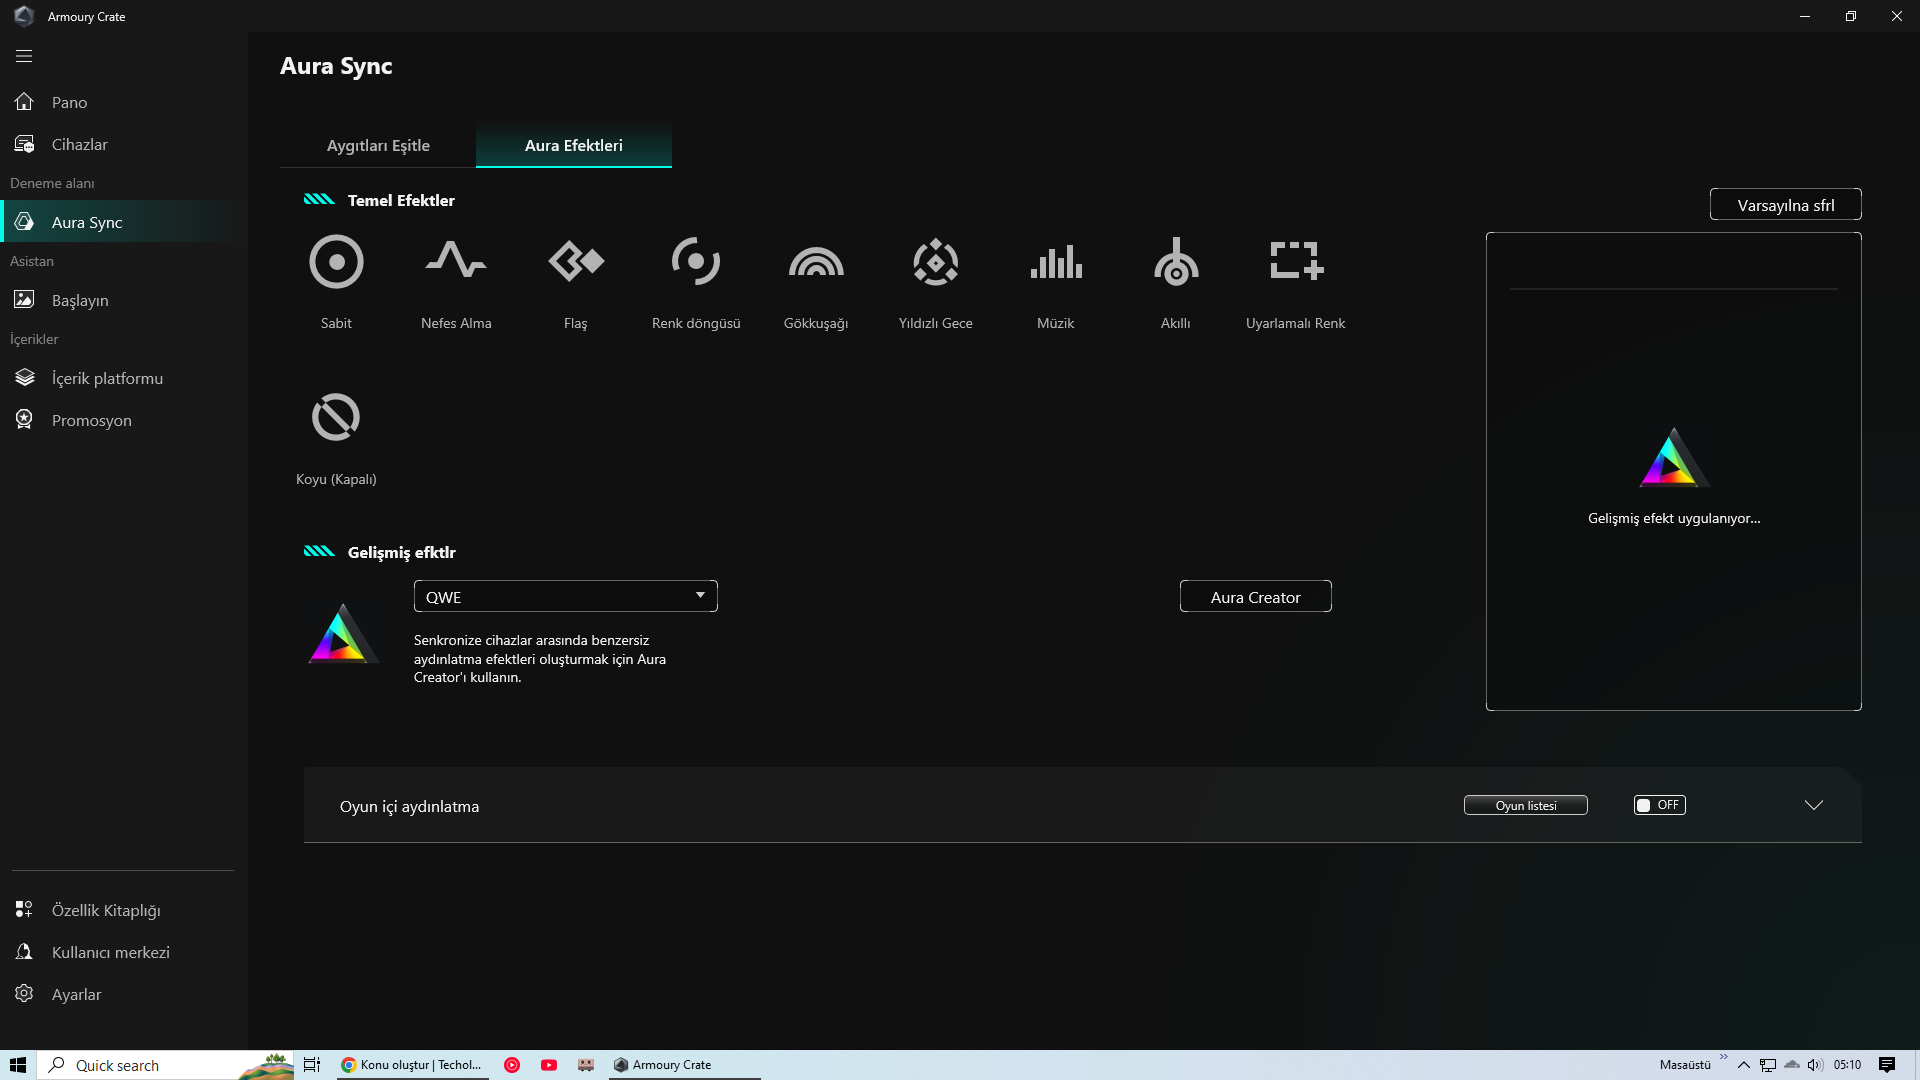
Task: Apply the Gökkuşağı rainbow effect
Action: (816, 262)
